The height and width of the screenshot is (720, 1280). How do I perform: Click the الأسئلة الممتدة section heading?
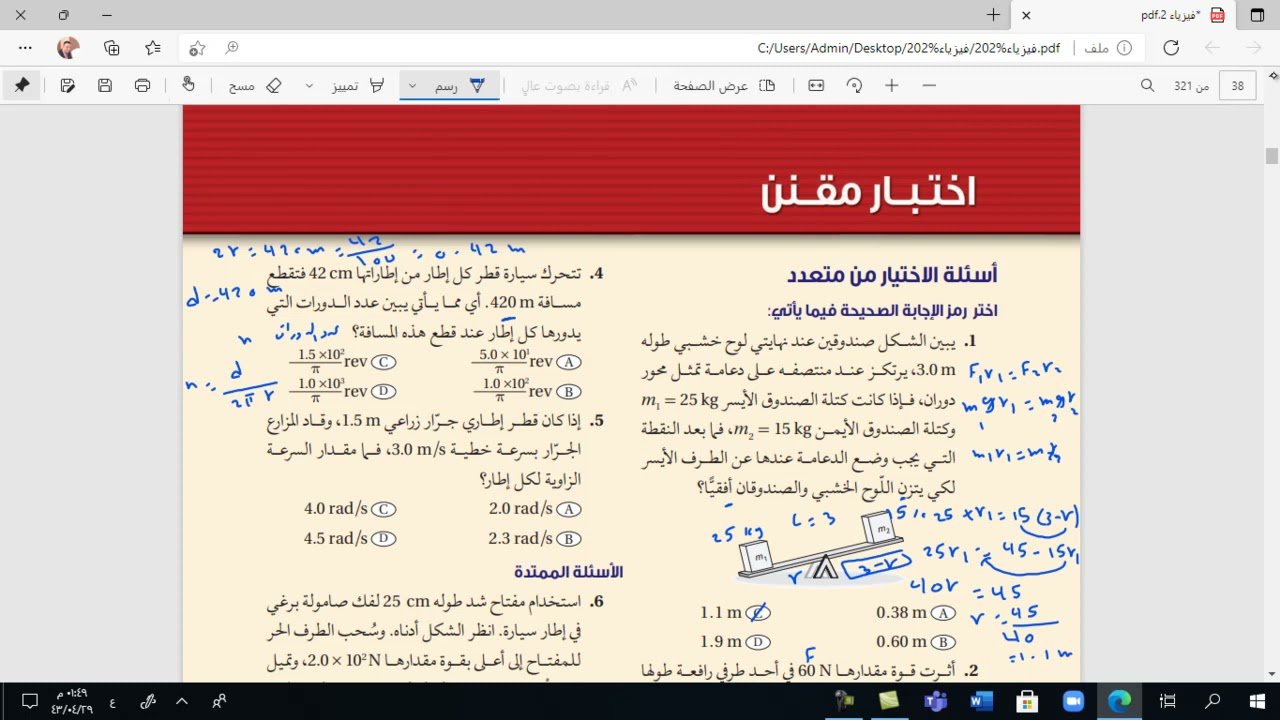click(569, 572)
